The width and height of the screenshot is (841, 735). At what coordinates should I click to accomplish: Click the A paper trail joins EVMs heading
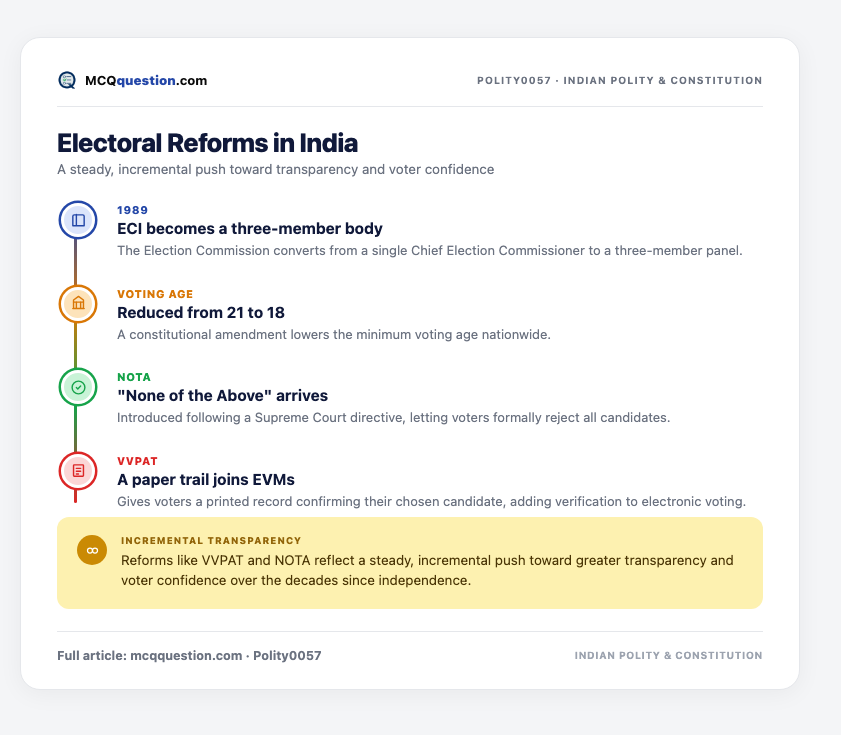point(206,480)
